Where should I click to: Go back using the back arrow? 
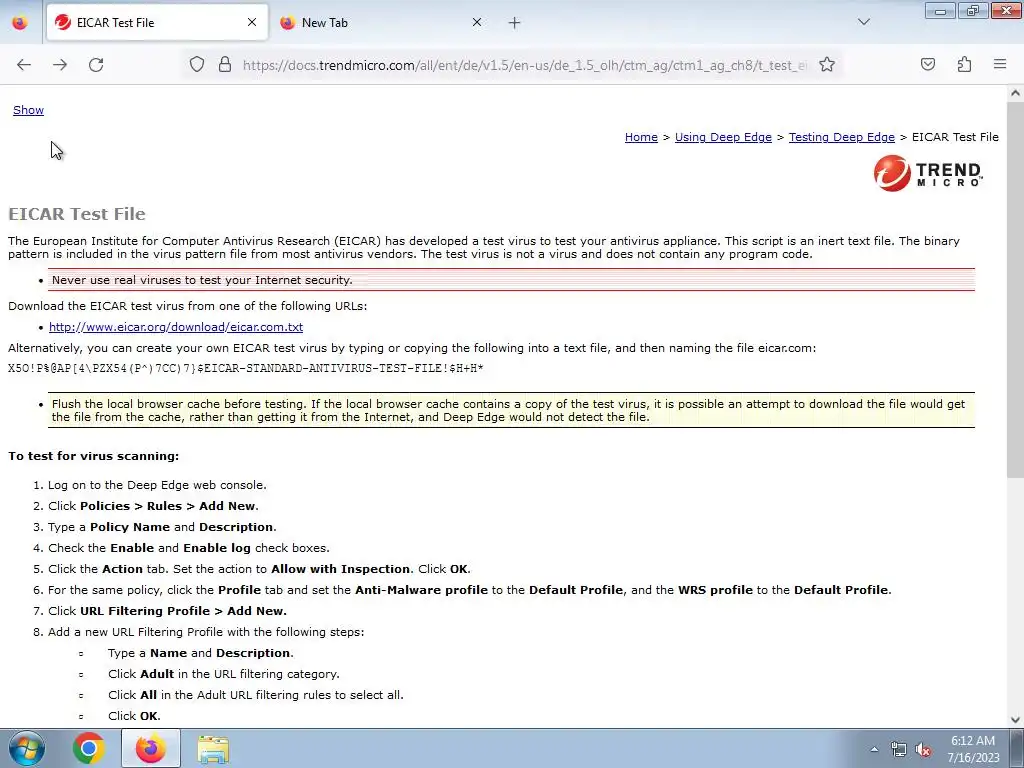pyautogui.click(x=24, y=65)
